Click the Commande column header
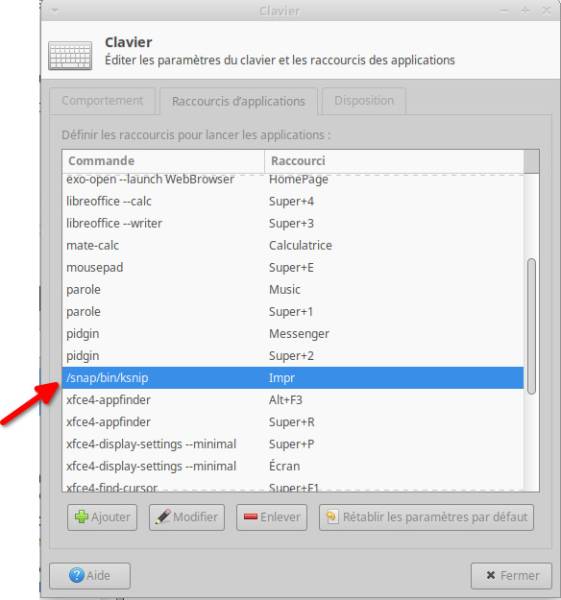Screen dimensions: 561x600 click(x=163, y=161)
